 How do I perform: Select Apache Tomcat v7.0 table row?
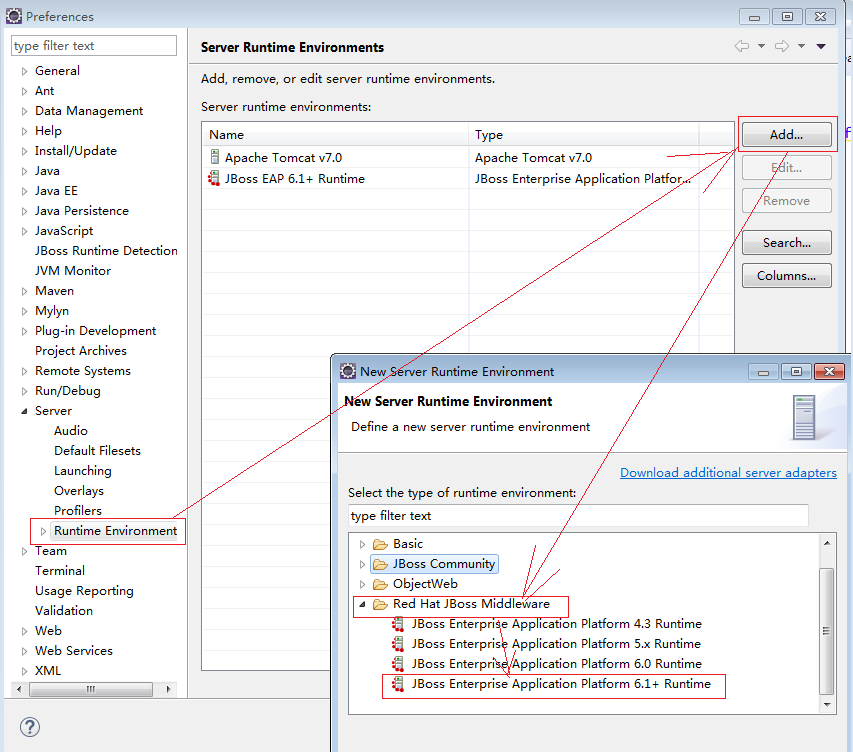click(468, 158)
